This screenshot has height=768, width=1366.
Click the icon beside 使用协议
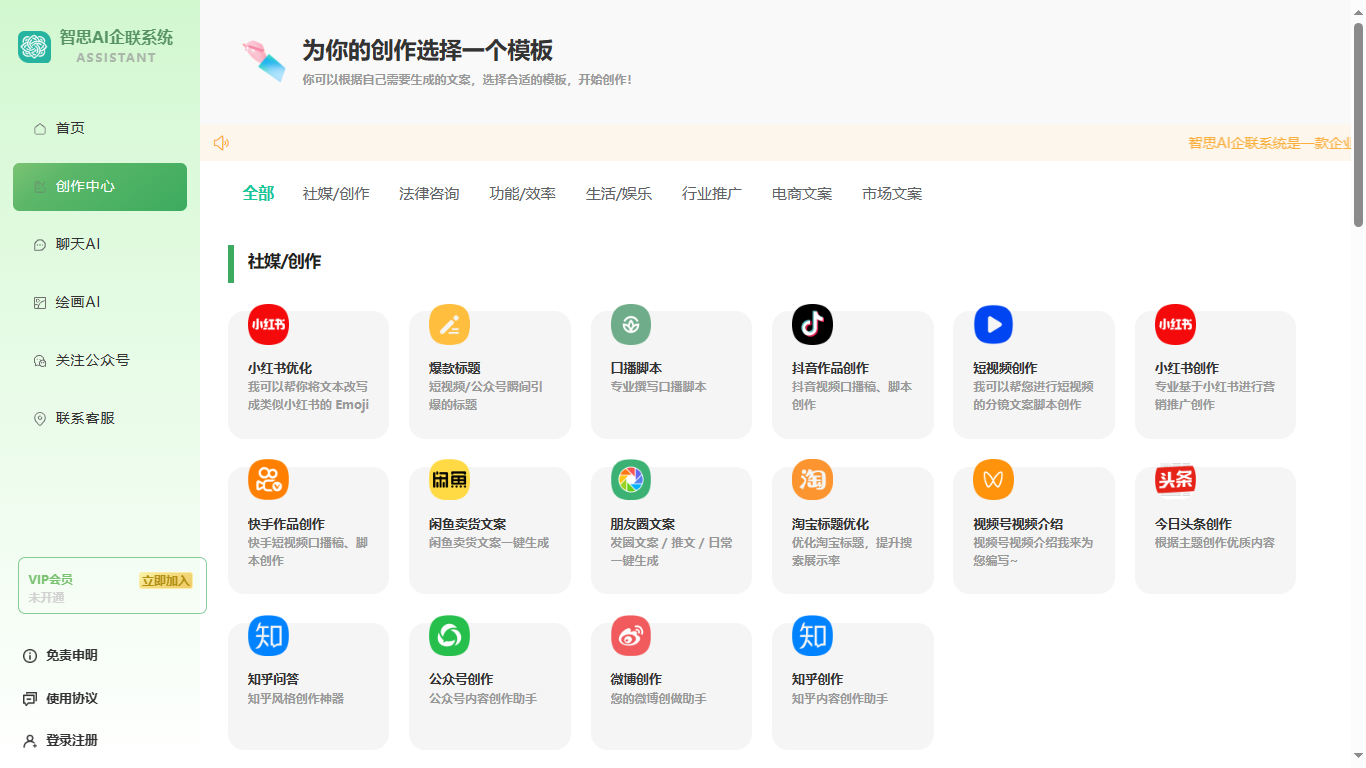30,699
